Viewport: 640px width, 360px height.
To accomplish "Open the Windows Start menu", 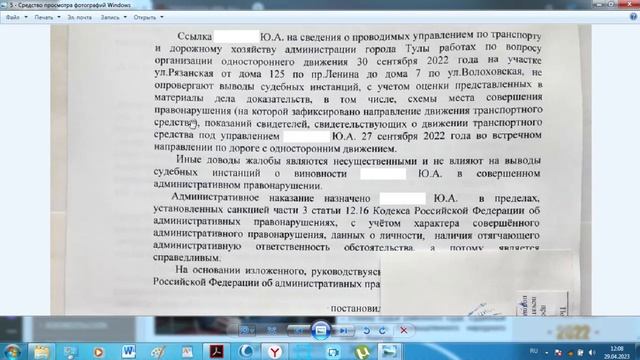I will pyautogui.click(x=11, y=352).
